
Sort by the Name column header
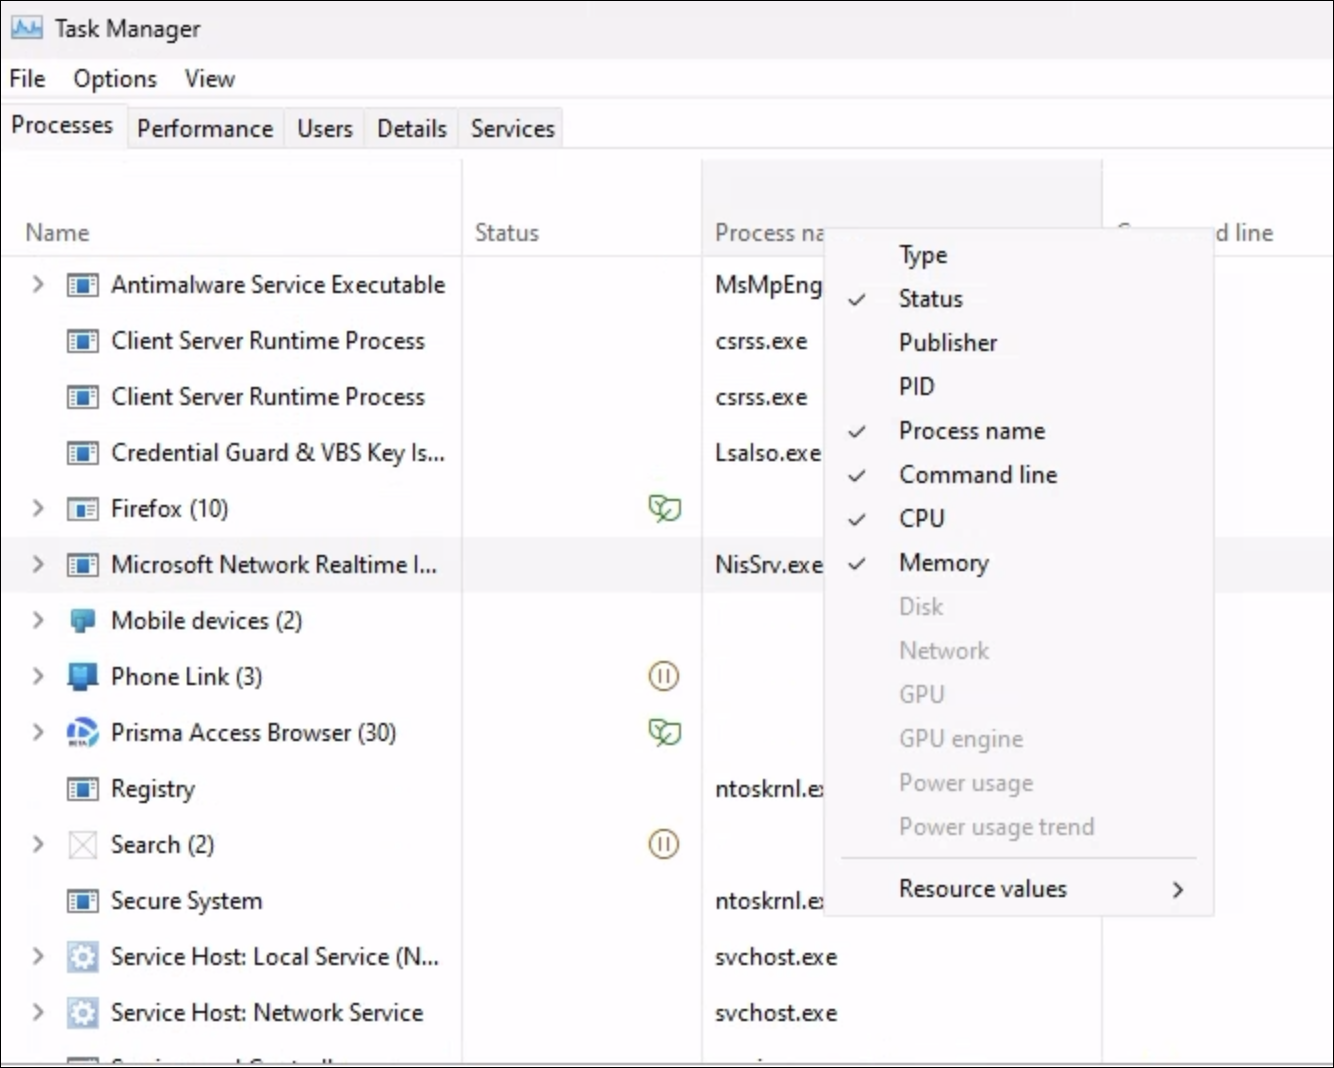coord(58,233)
